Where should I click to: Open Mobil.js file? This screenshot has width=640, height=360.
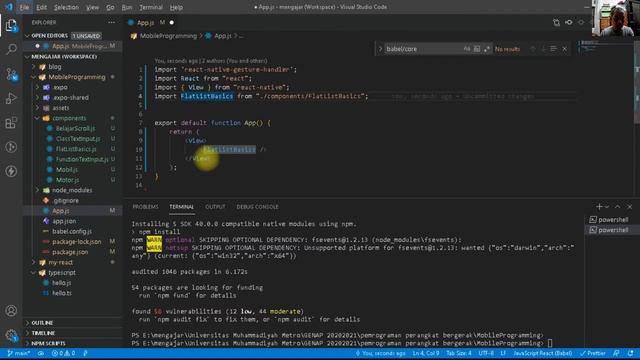(x=67, y=169)
